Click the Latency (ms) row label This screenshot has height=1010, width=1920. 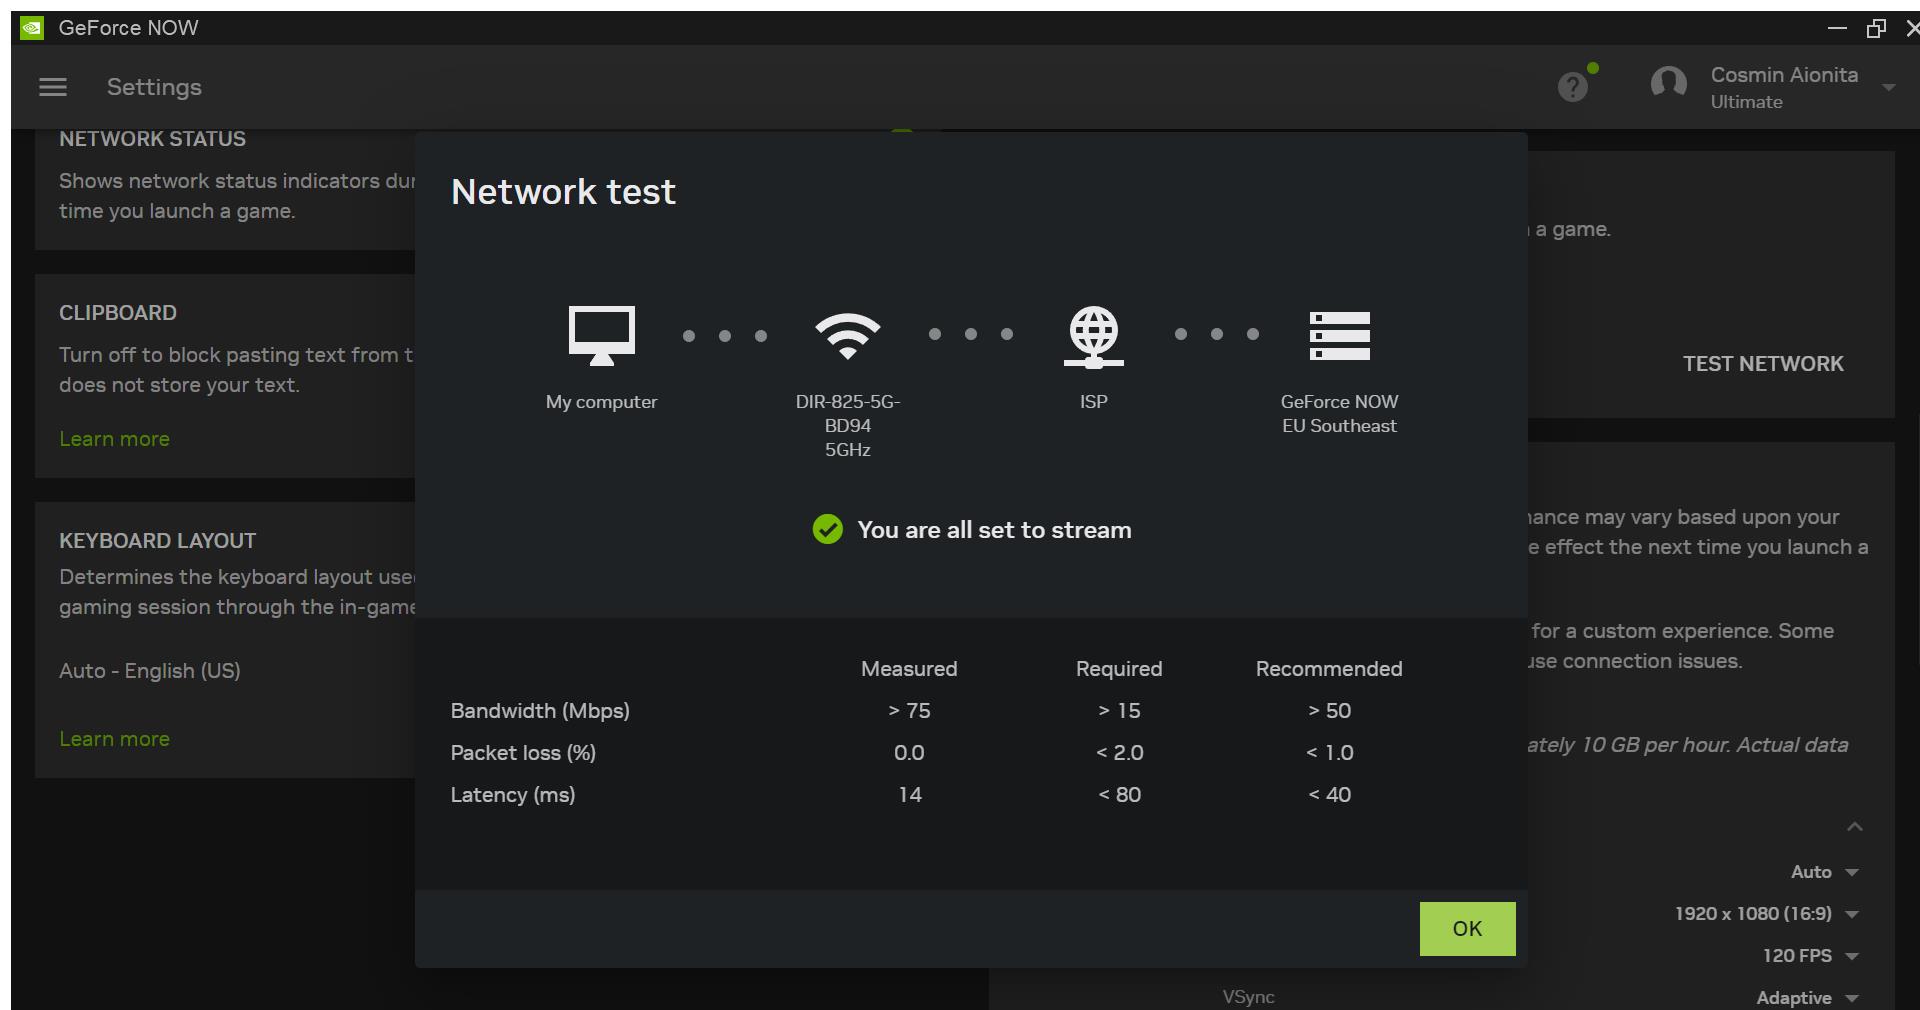pos(512,795)
